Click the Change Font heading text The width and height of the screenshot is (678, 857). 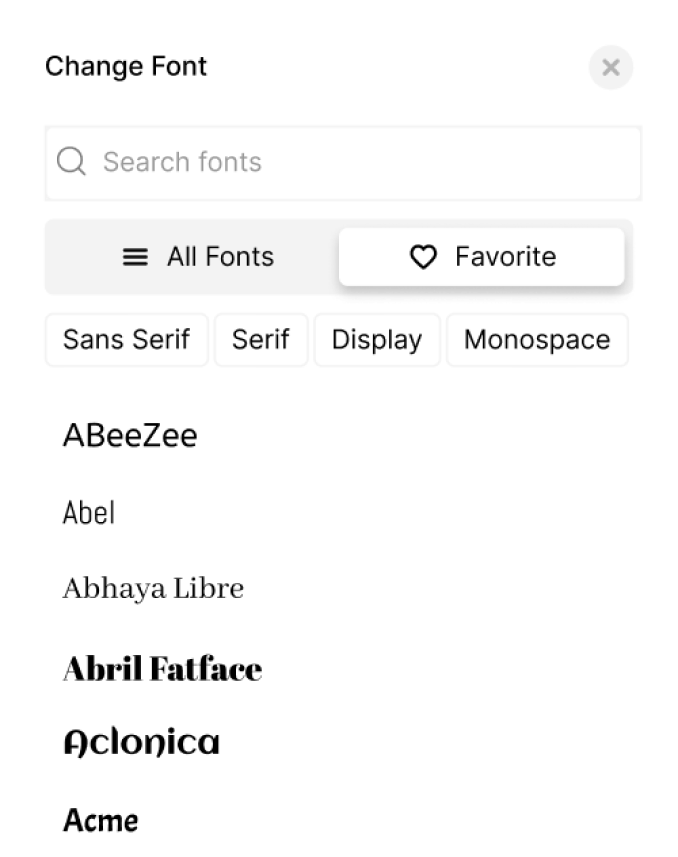click(x=126, y=67)
